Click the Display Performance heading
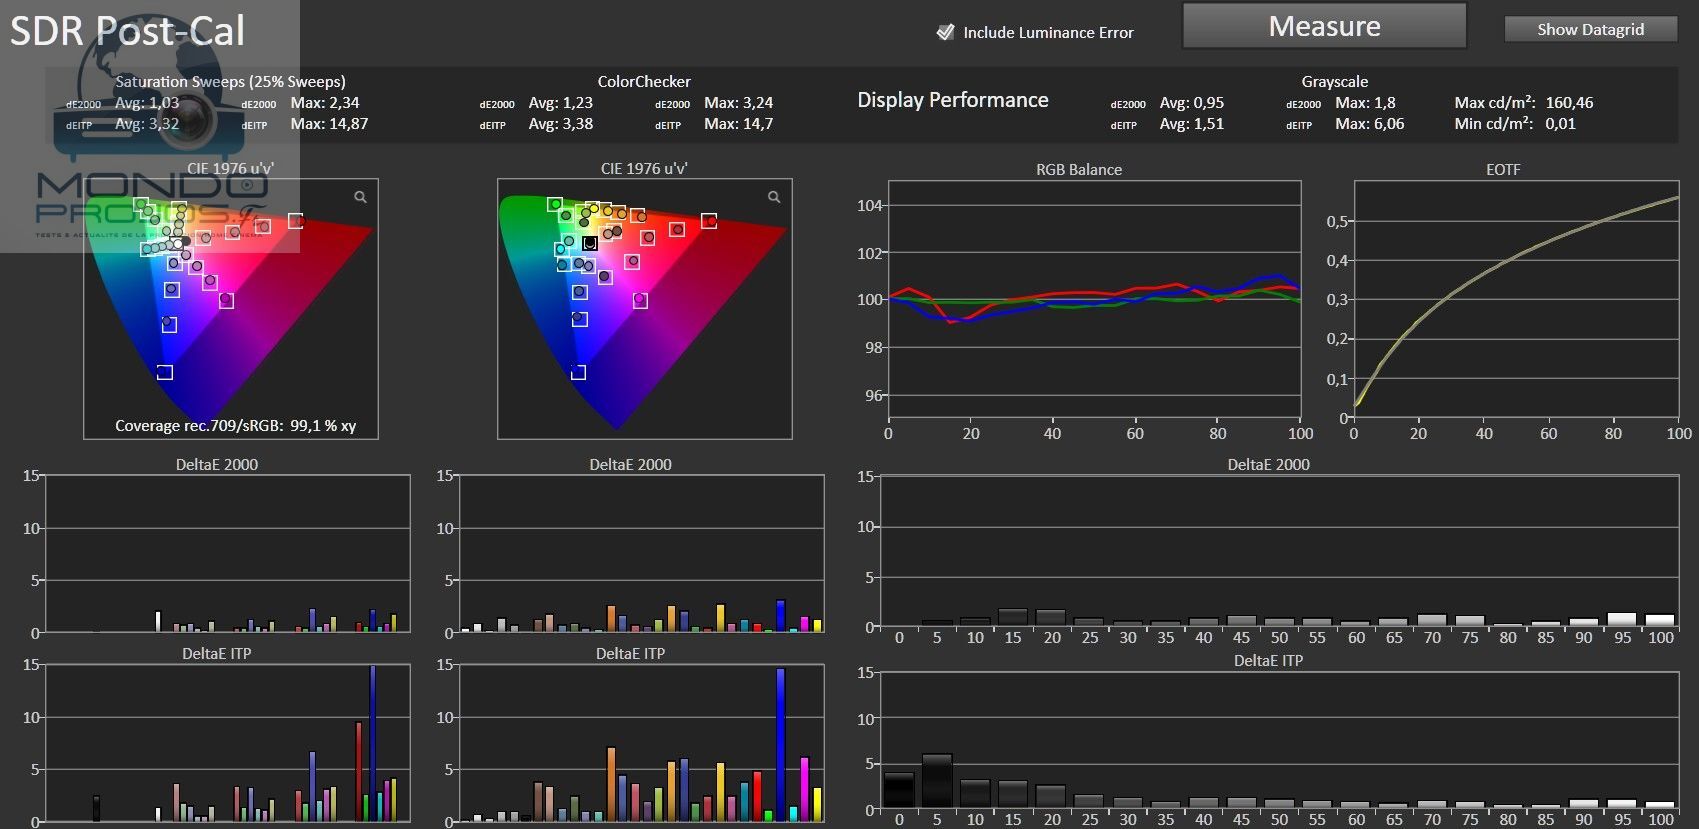1699x829 pixels. click(952, 100)
